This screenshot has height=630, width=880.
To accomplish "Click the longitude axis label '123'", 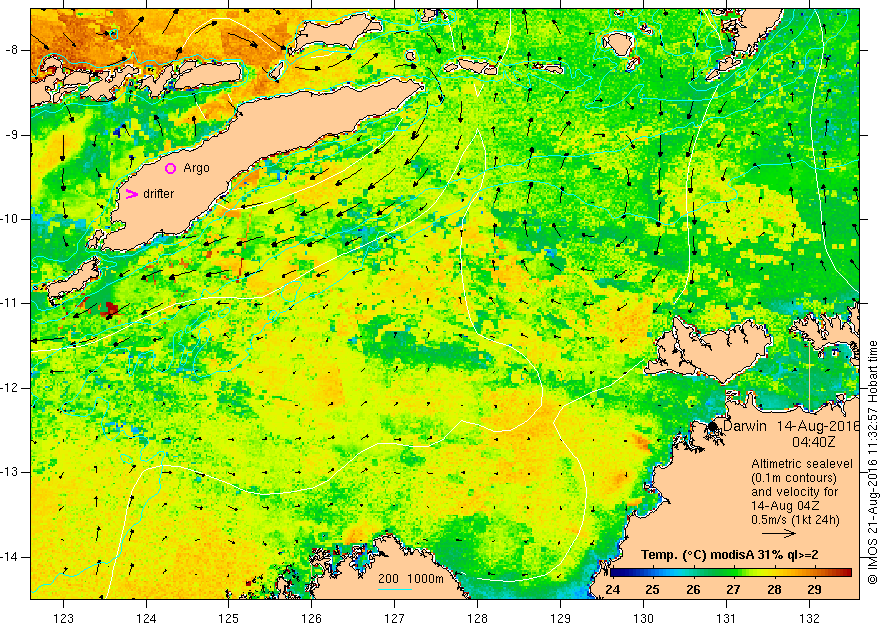I will [x=63, y=618].
